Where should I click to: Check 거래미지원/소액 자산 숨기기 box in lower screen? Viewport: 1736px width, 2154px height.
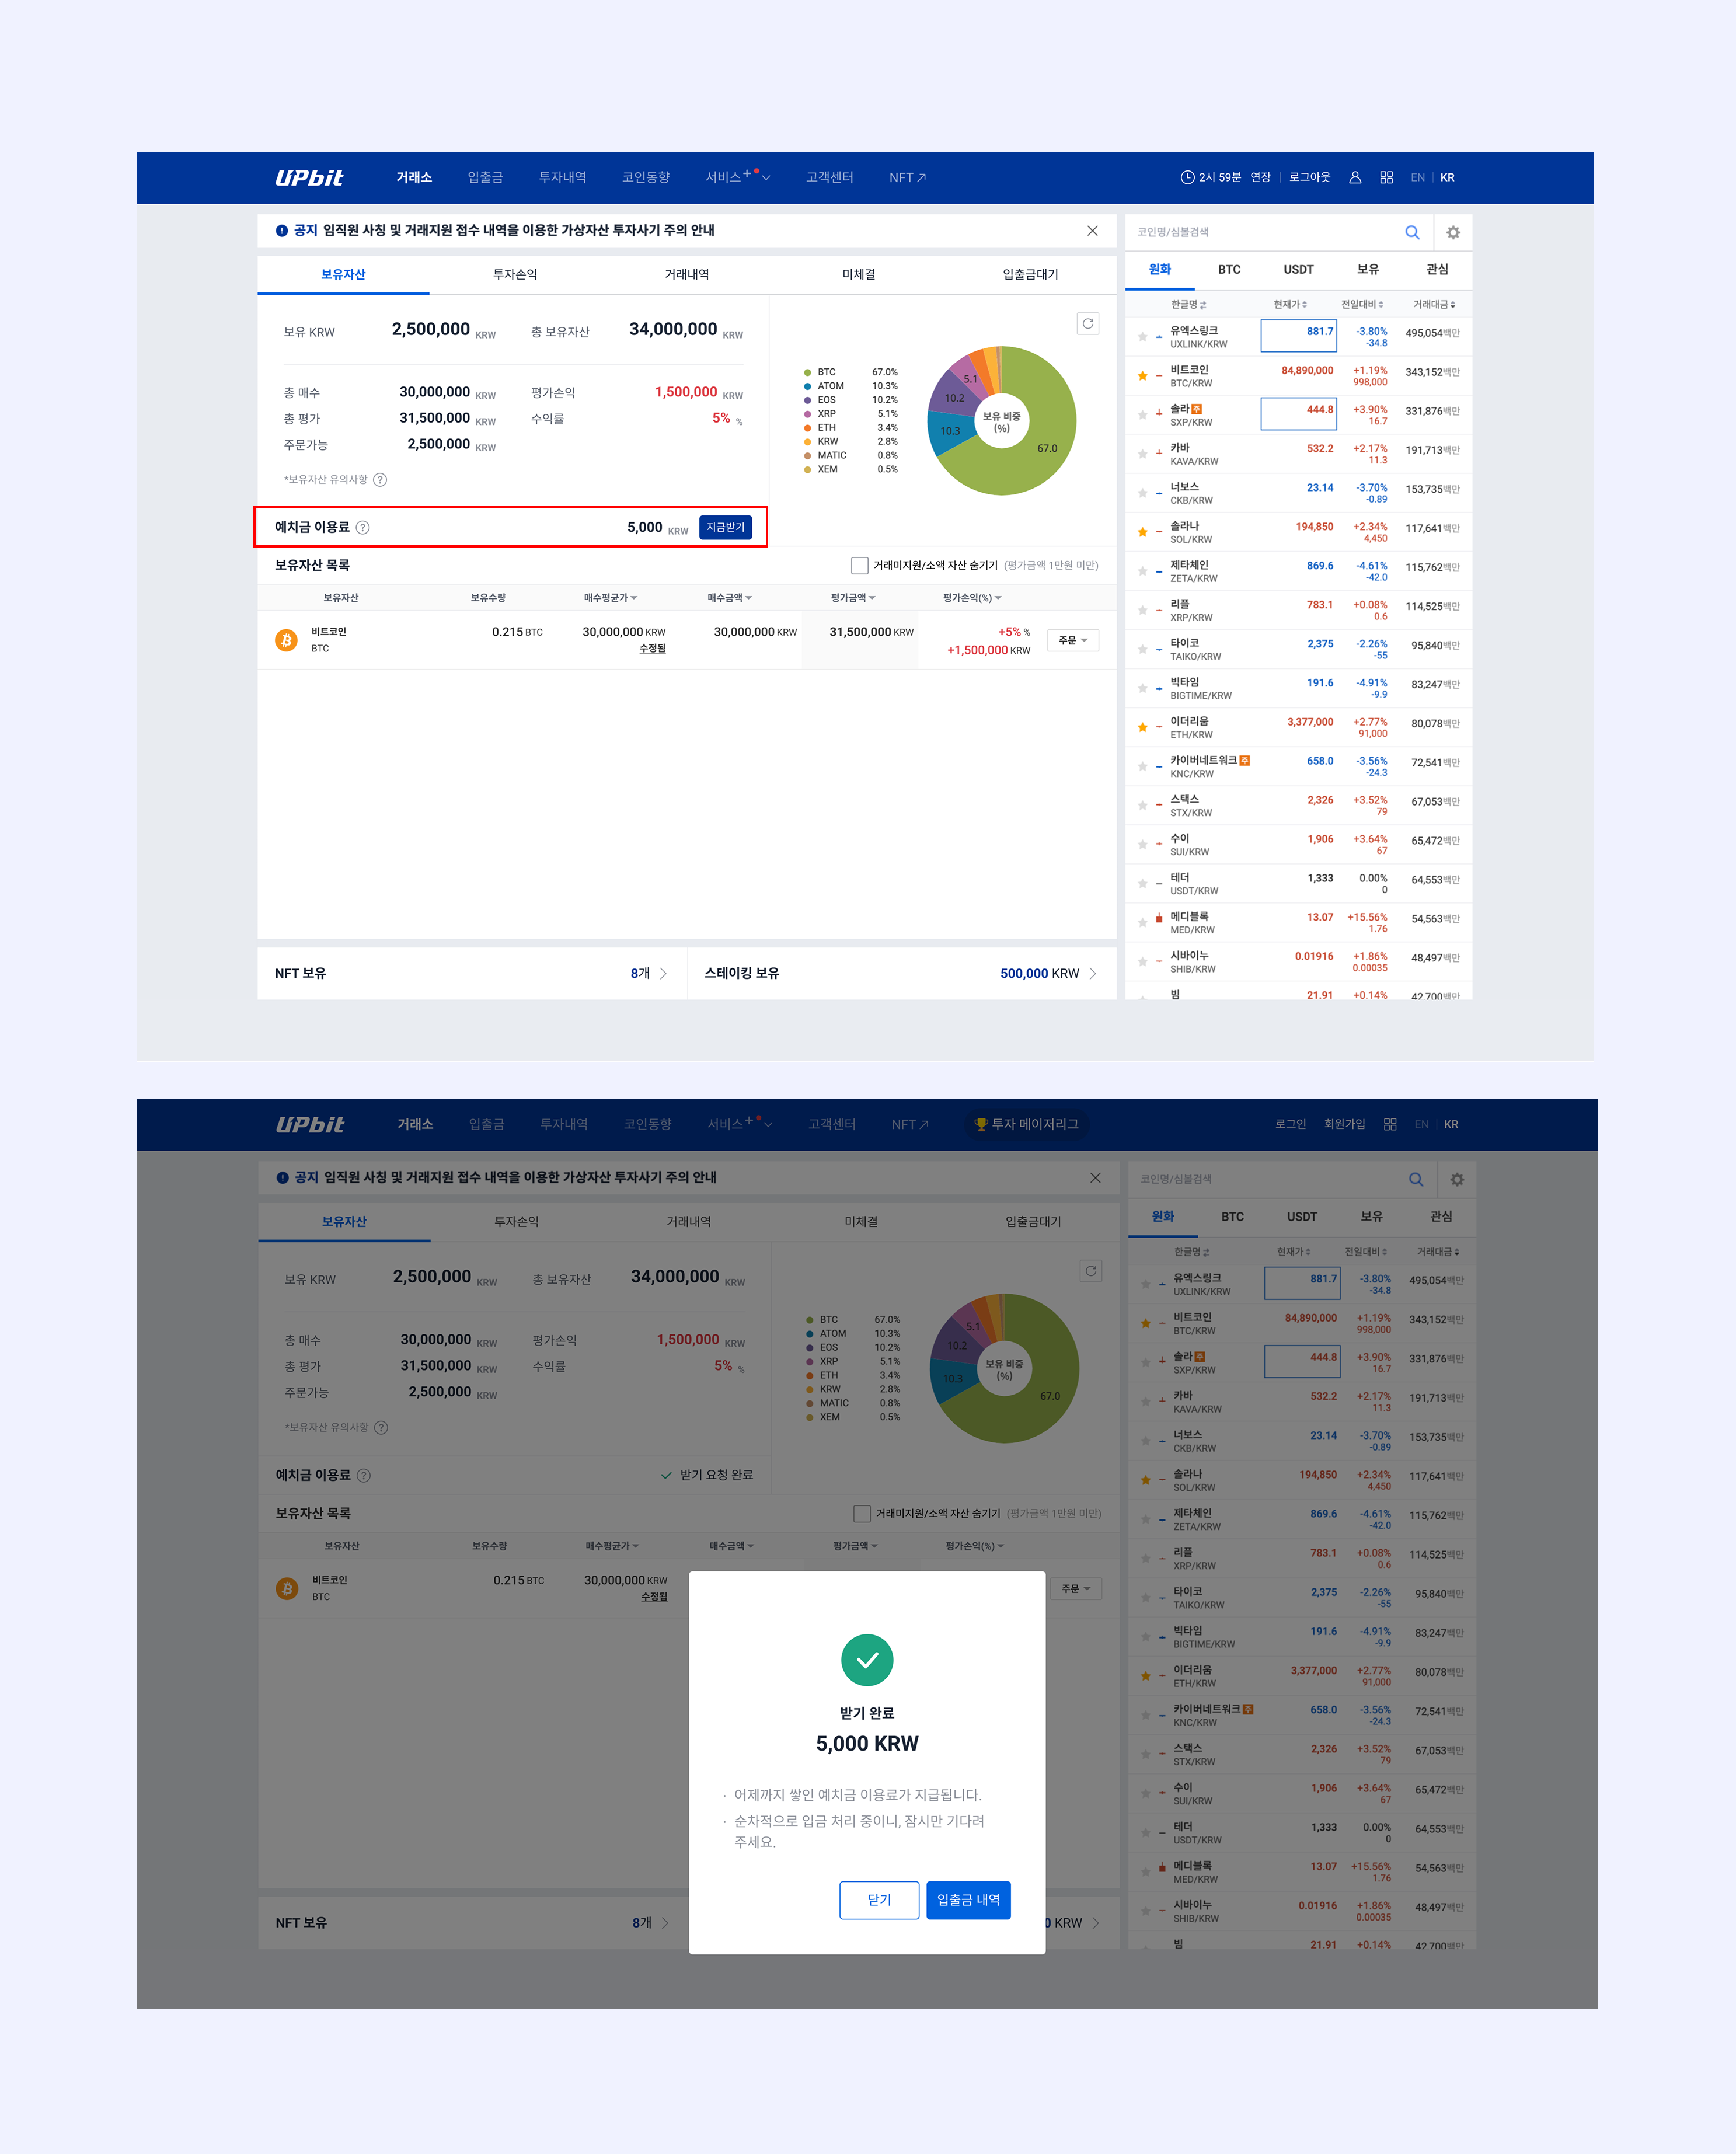coord(861,1513)
